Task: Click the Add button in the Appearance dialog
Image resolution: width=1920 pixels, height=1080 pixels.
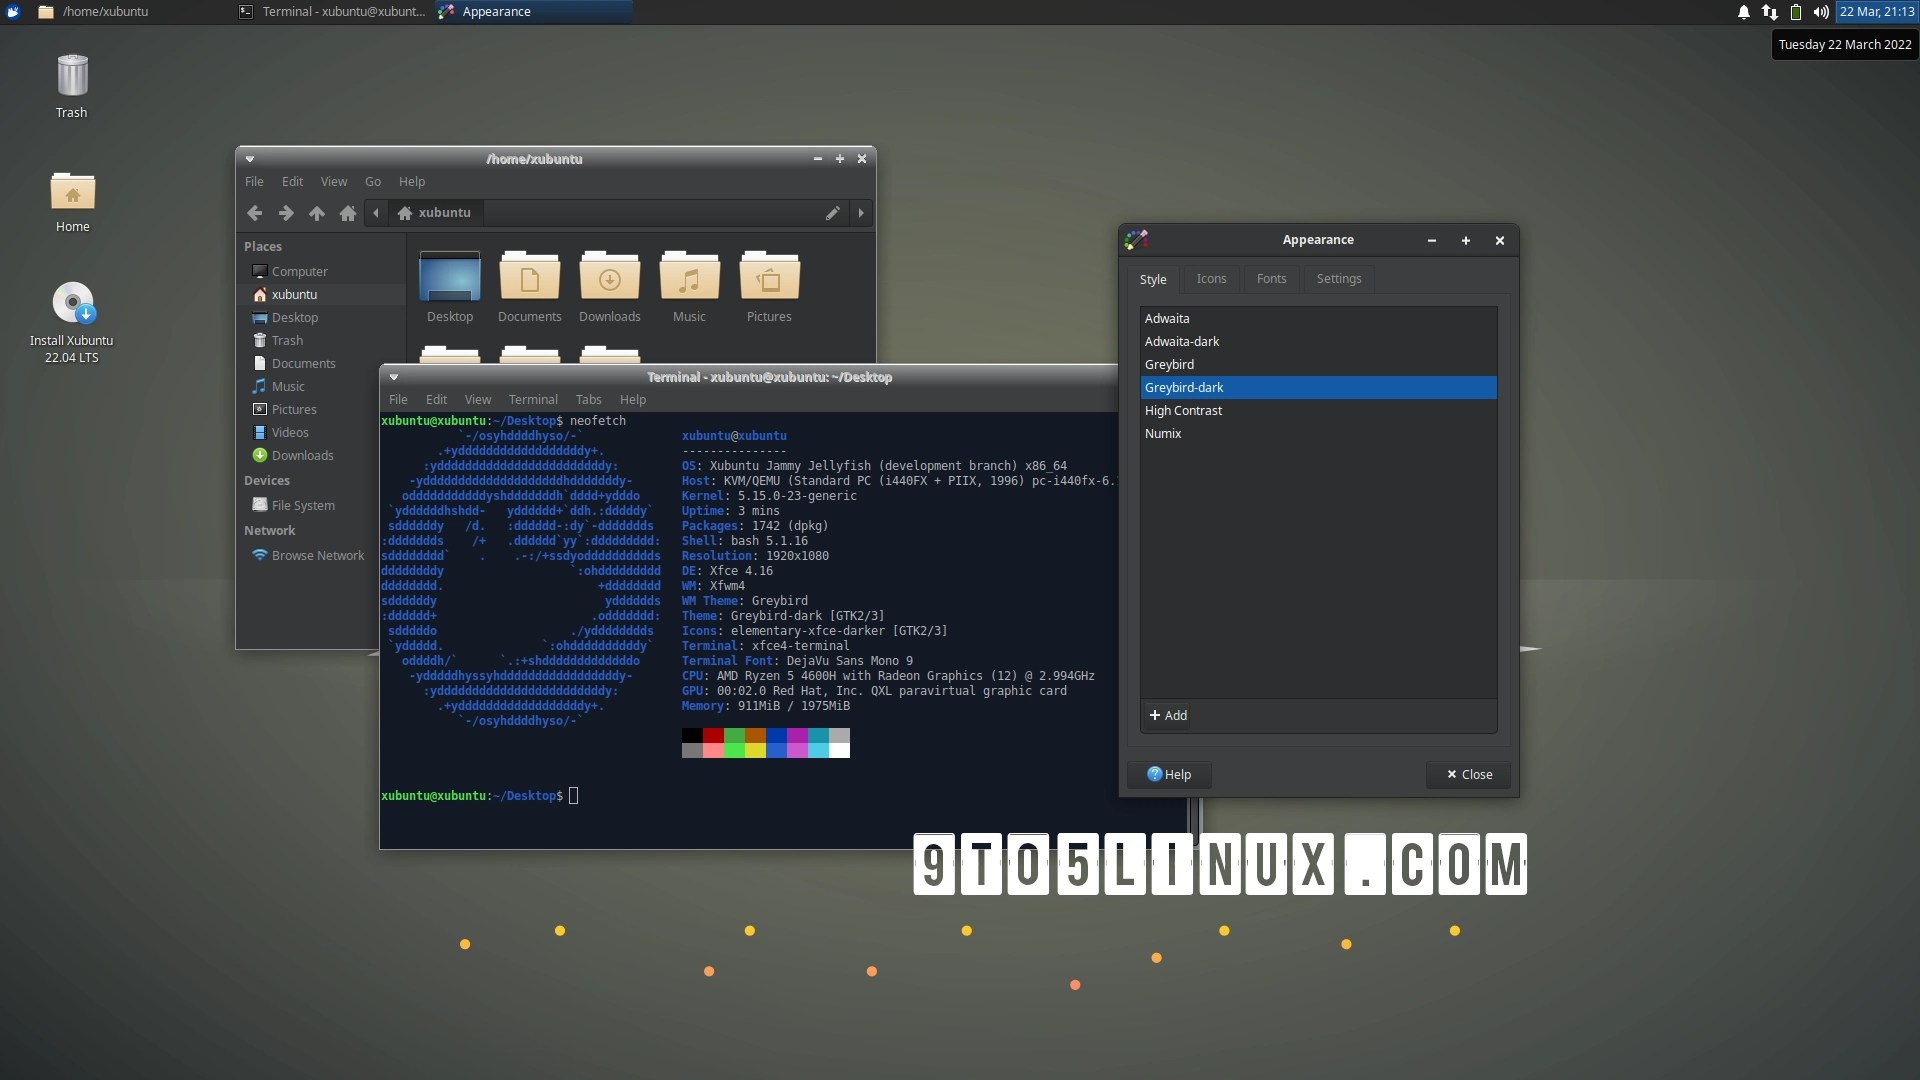Action: click(x=1167, y=715)
